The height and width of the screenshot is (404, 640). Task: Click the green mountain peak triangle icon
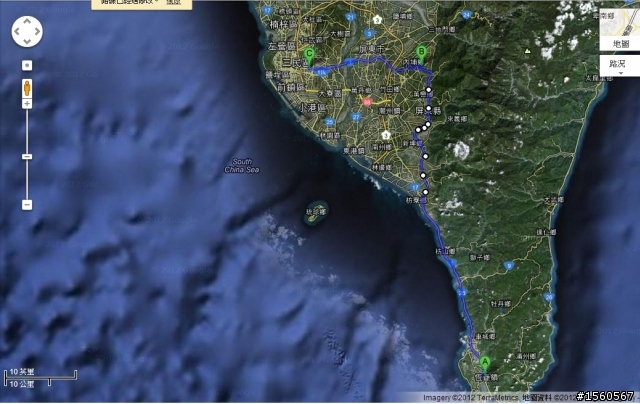pos(527,51)
